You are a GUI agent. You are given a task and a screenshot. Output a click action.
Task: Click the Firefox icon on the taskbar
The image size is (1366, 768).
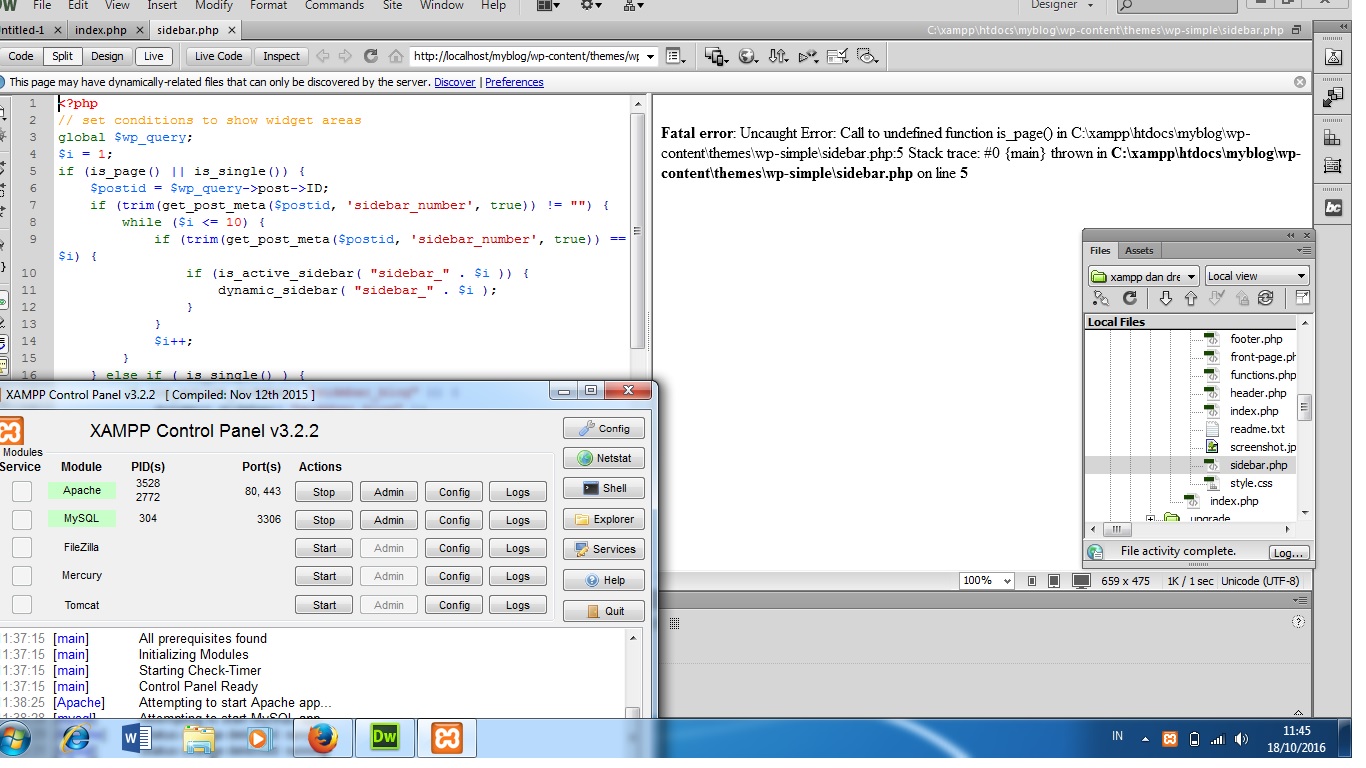pos(322,739)
